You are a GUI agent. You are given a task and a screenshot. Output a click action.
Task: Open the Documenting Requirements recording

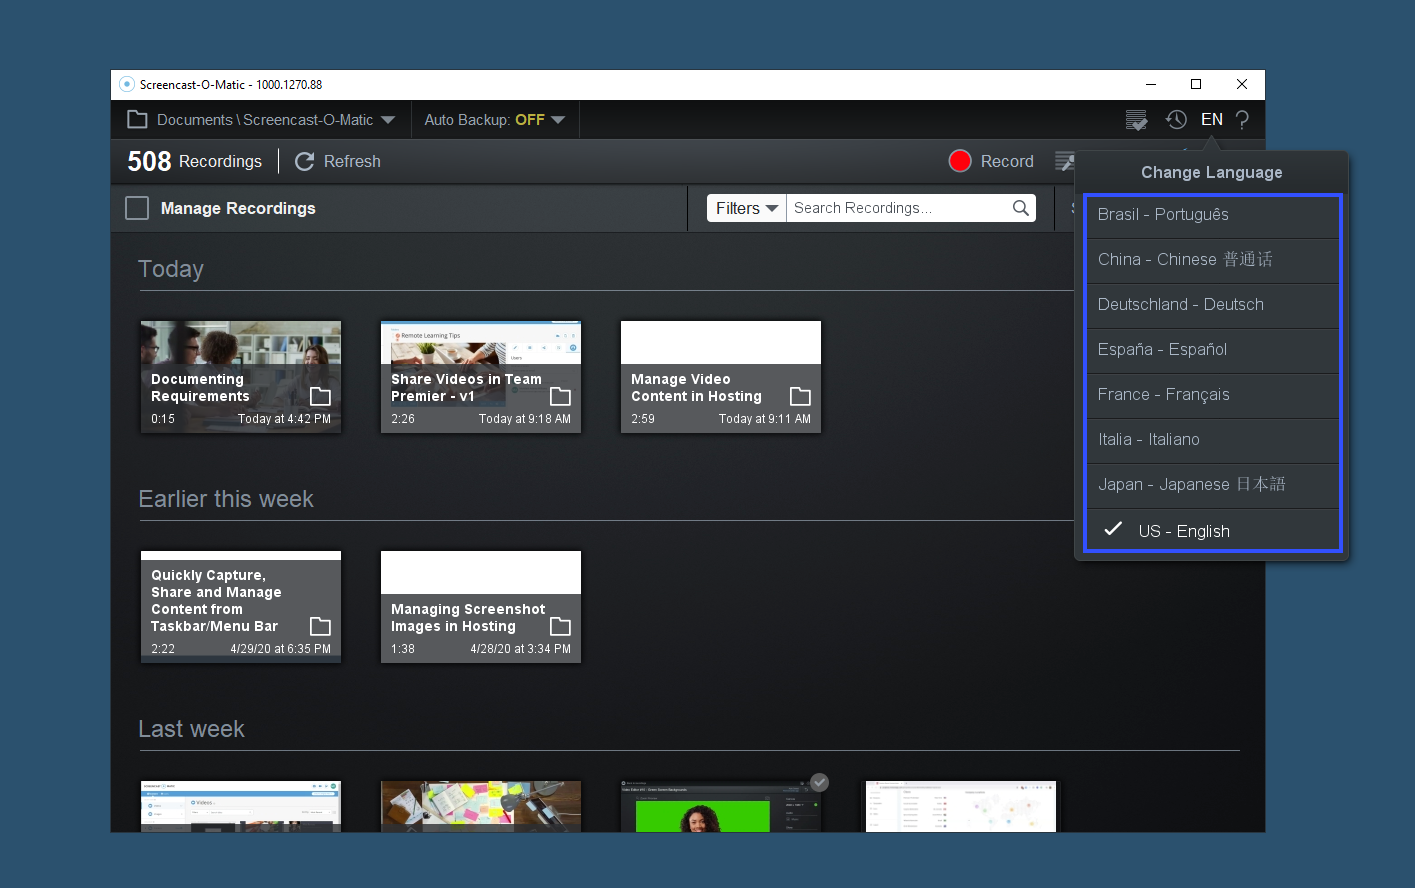pos(241,377)
